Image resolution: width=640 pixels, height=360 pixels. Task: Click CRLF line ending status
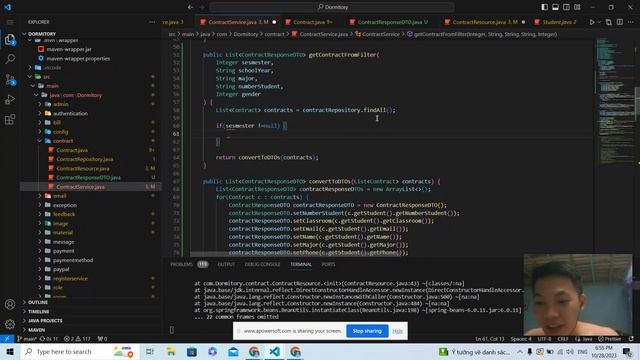[563, 339]
